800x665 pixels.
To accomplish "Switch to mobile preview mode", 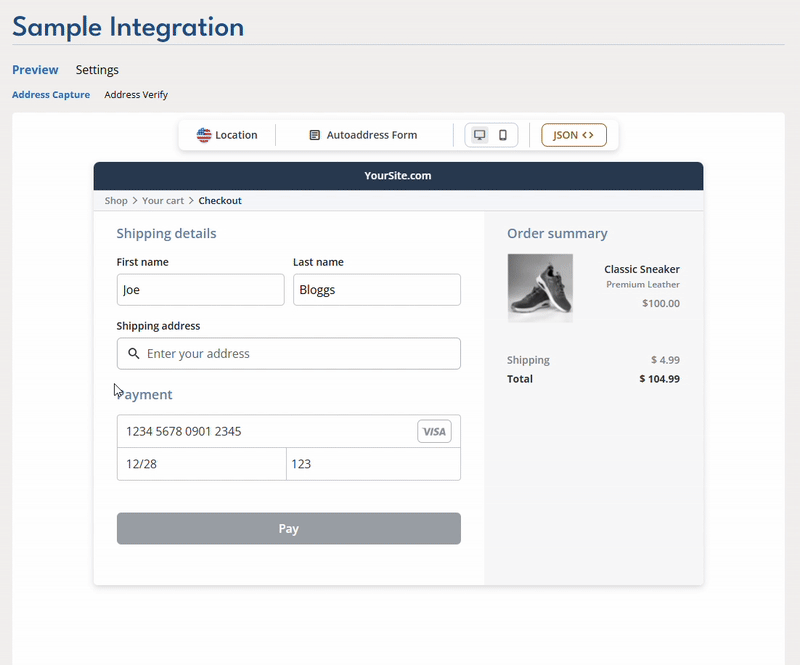I will (x=503, y=135).
